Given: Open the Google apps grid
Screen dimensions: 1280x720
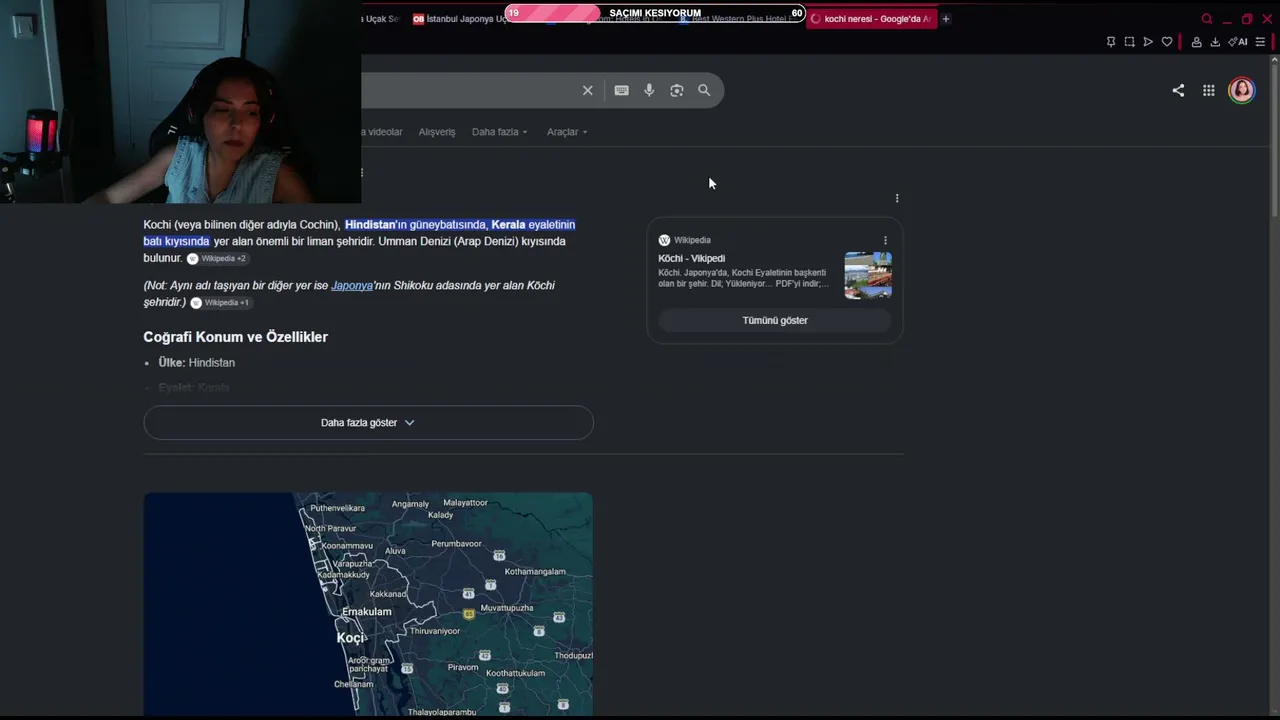Looking at the screenshot, I should click(1209, 90).
